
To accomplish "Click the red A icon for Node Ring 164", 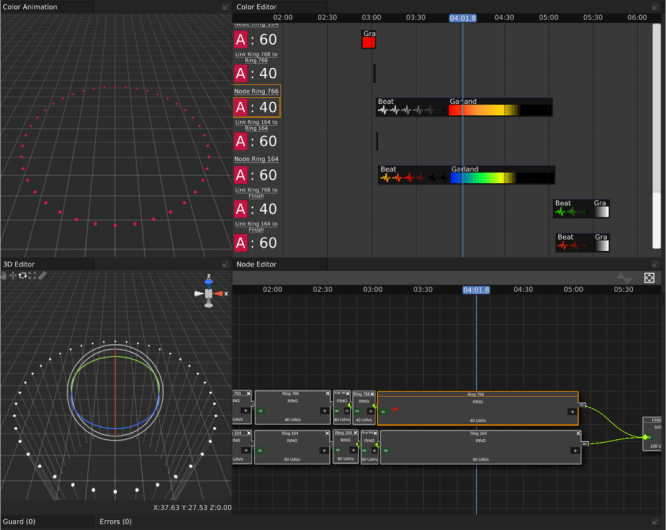I will point(241,175).
